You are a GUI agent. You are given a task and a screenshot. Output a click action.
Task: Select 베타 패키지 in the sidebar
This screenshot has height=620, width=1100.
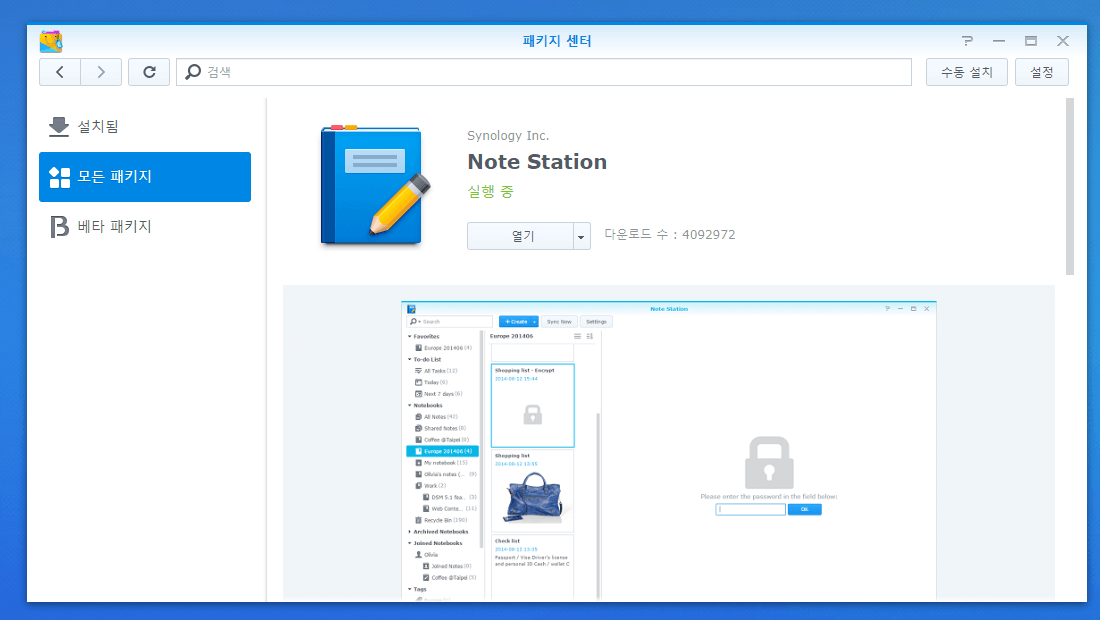pos(145,227)
